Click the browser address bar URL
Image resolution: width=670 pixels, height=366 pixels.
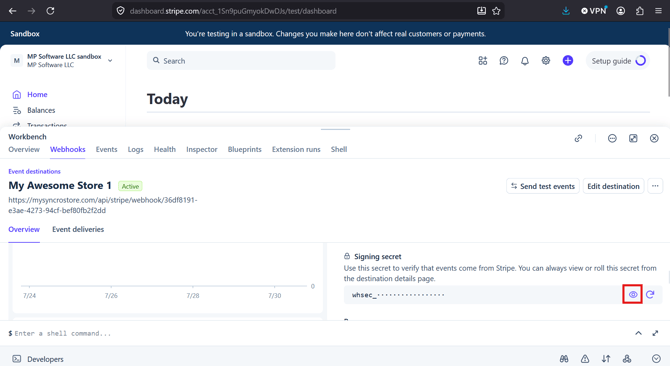pyautogui.click(x=233, y=11)
